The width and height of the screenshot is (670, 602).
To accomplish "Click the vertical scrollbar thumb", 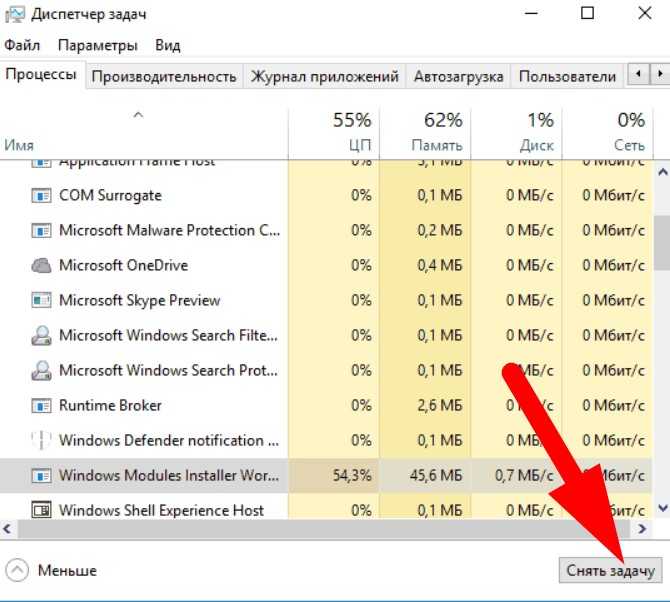I will click(662, 243).
